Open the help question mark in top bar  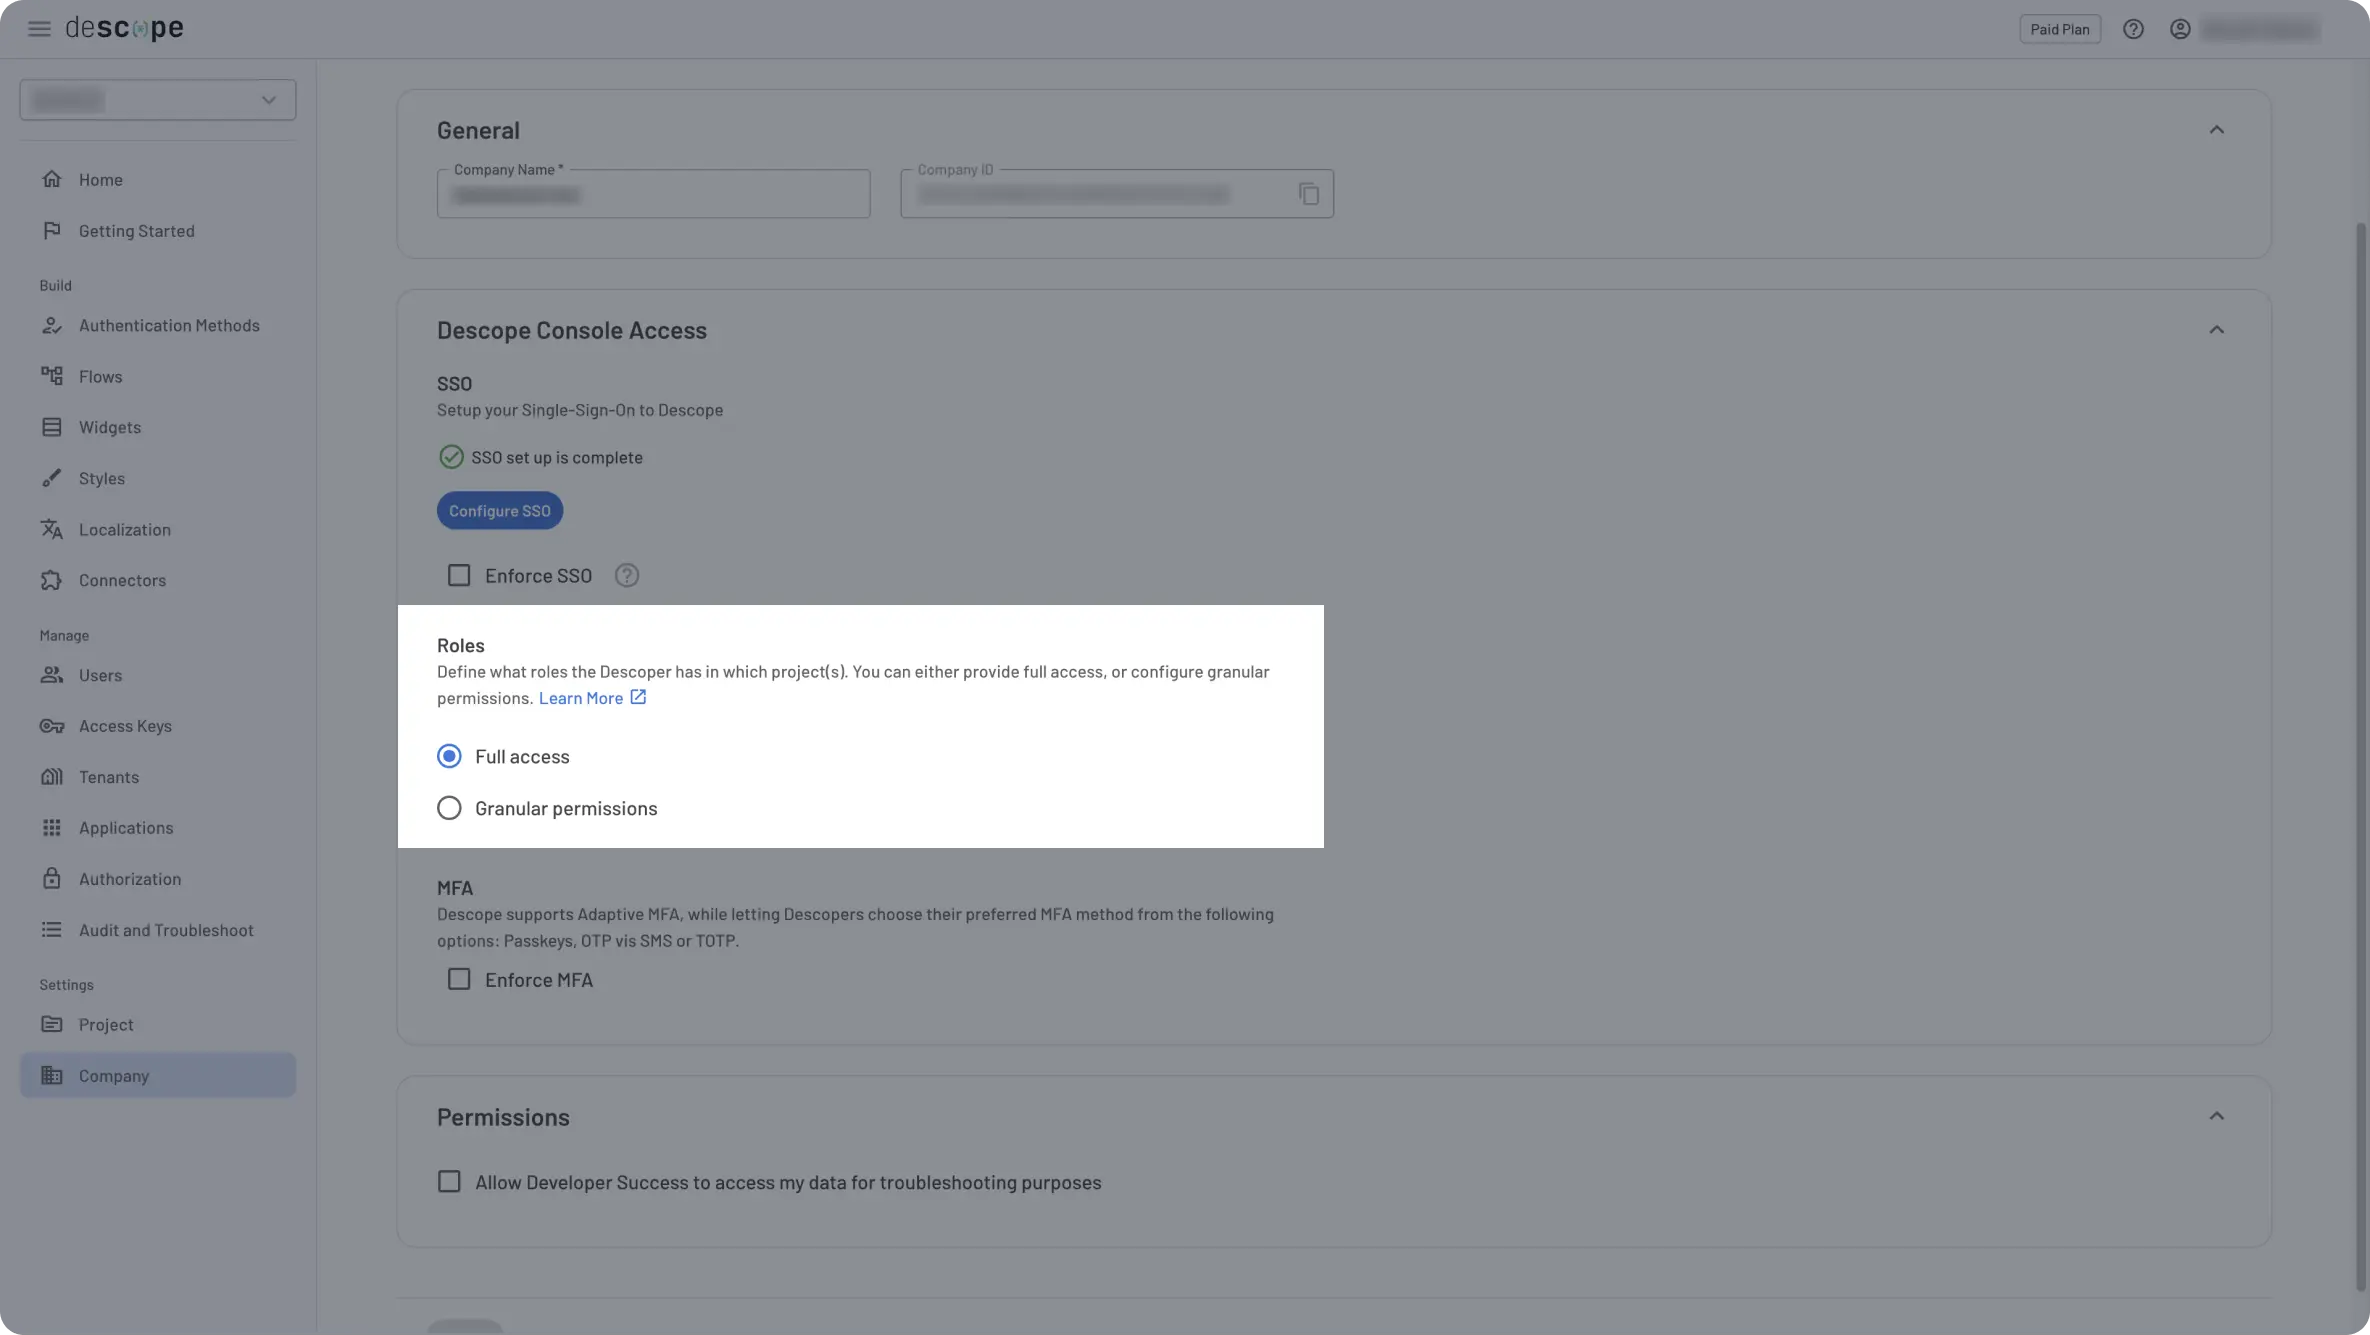pos(2134,28)
